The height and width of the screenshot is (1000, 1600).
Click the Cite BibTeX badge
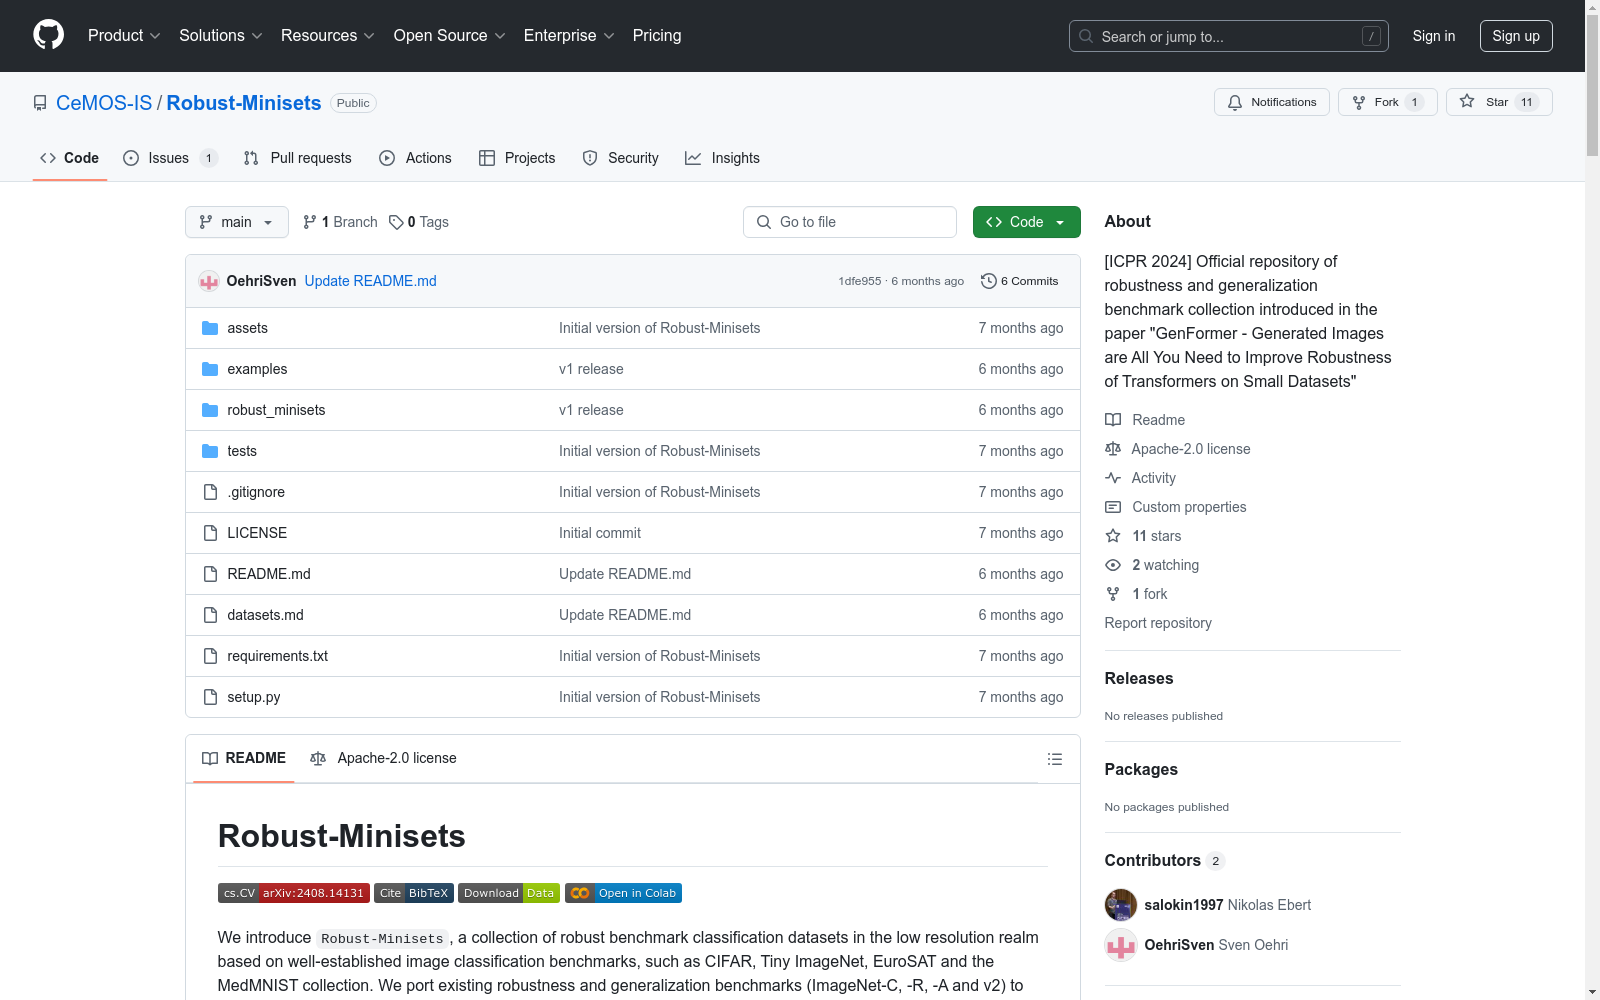[x=414, y=893]
